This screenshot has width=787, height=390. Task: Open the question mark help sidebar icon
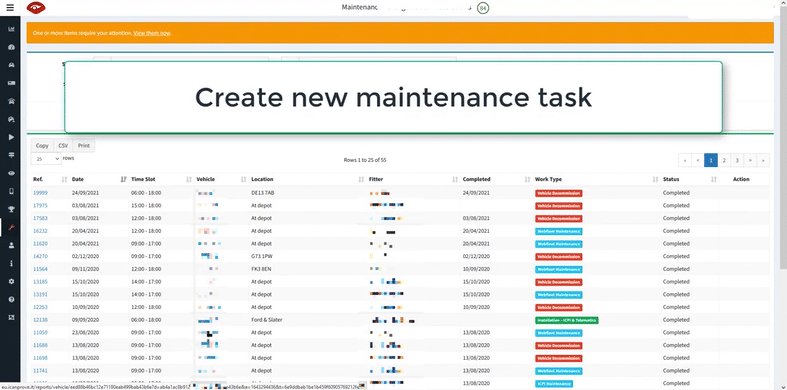click(11, 299)
